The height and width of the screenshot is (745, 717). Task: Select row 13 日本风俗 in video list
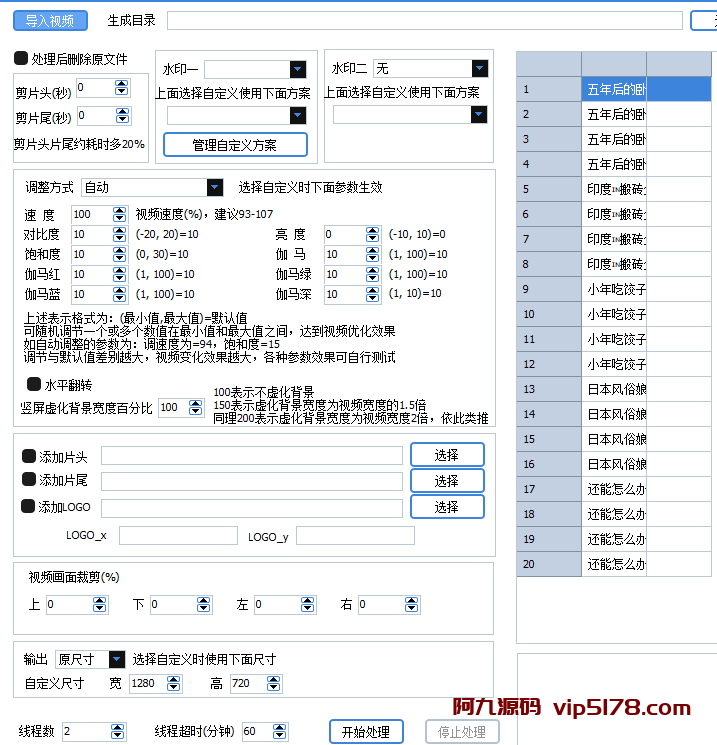614,389
